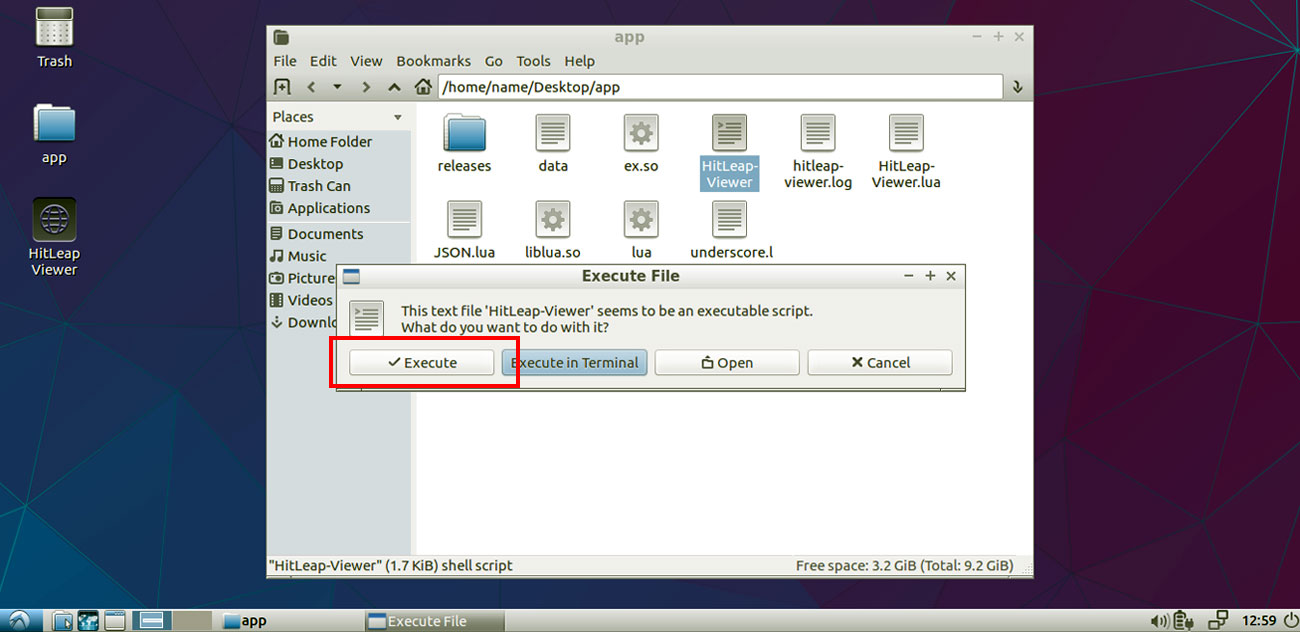Click the battery status tray icon
The width and height of the screenshot is (1300, 632).
click(x=1186, y=621)
